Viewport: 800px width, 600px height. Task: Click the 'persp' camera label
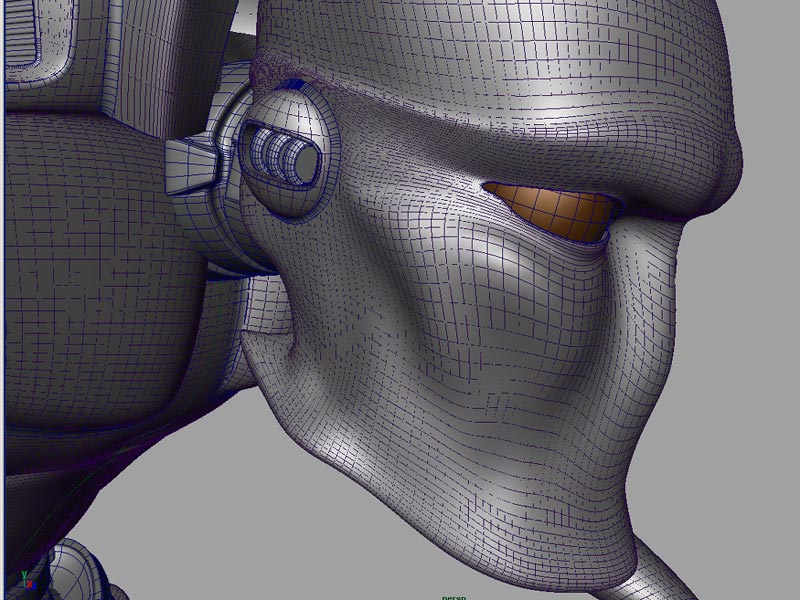(454, 597)
